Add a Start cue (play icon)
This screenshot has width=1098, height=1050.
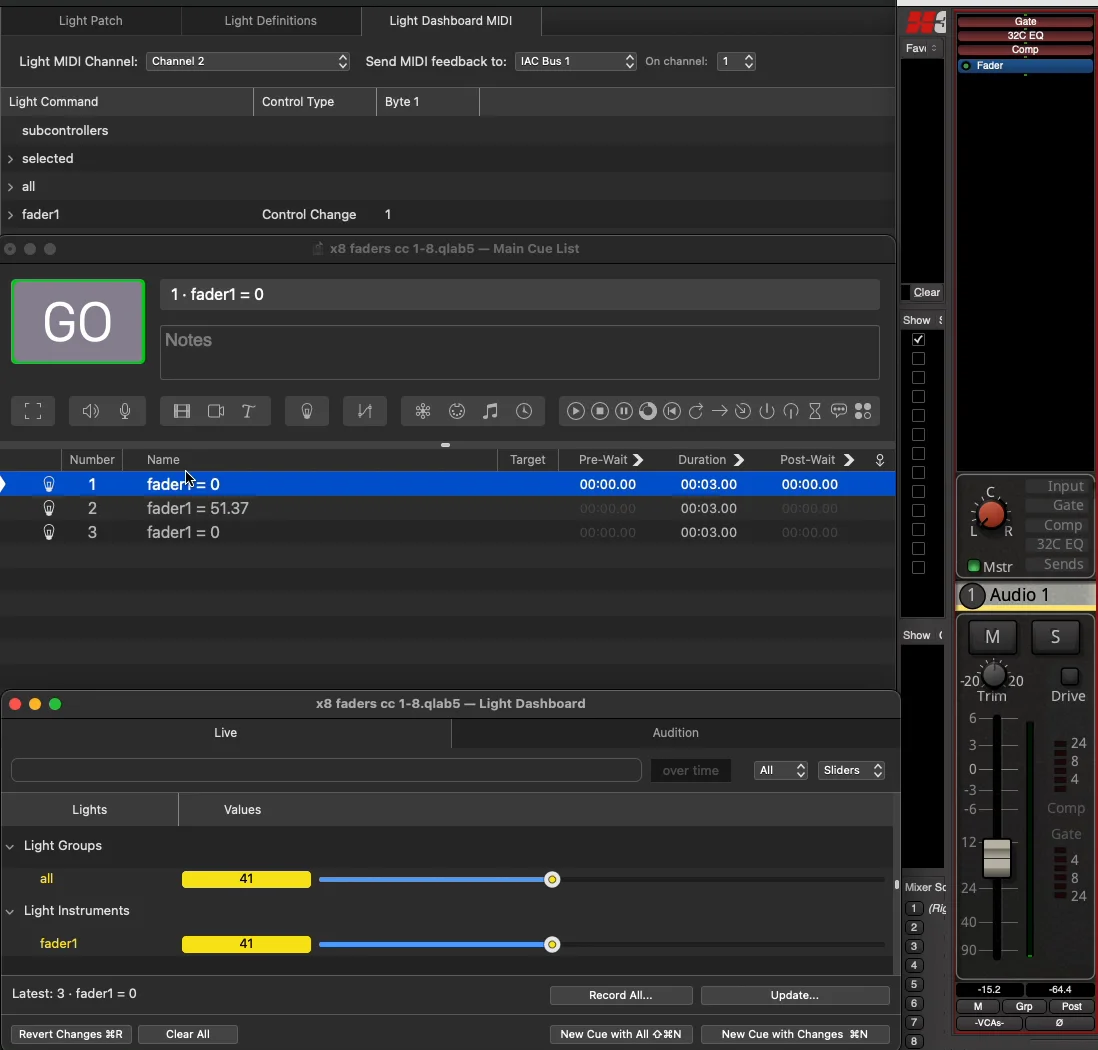[x=576, y=411]
